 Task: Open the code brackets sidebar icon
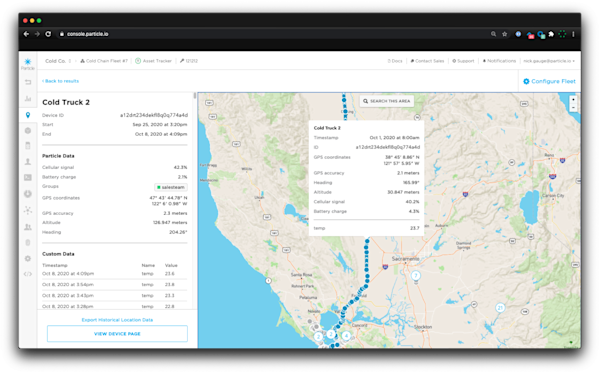[x=28, y=274]
